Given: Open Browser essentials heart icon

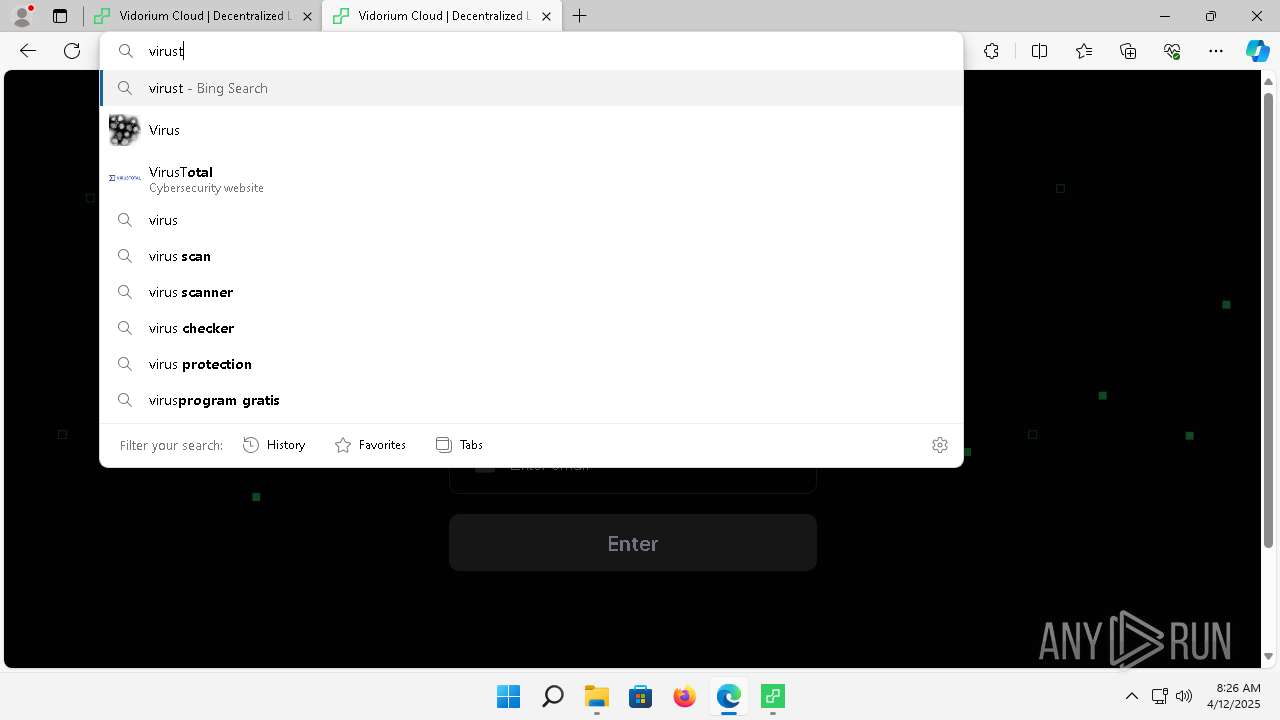Looking at the screenshot, I should click(x=1172, y=51).
